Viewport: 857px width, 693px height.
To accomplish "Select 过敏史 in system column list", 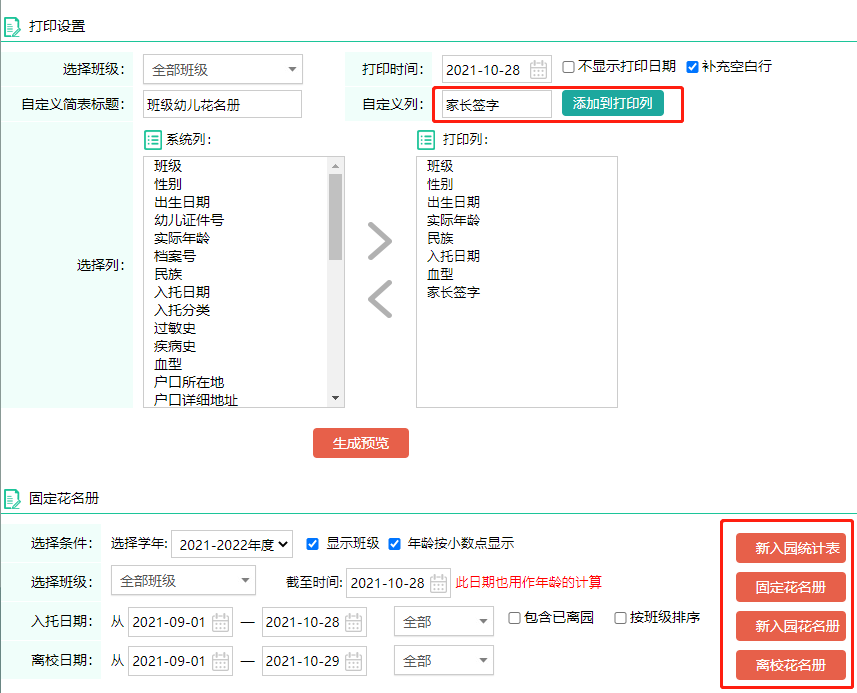I will coord(175,328).
